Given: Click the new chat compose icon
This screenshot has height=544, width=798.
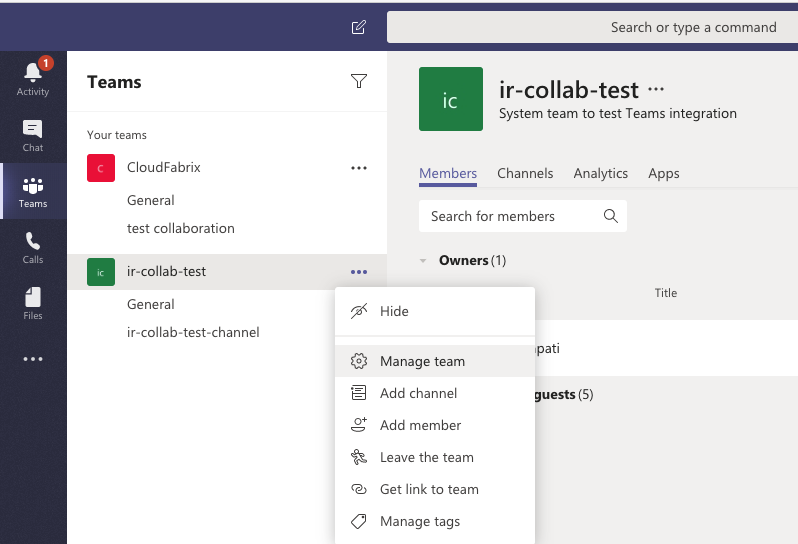Looking at the screenshot, I should point(359,27).
